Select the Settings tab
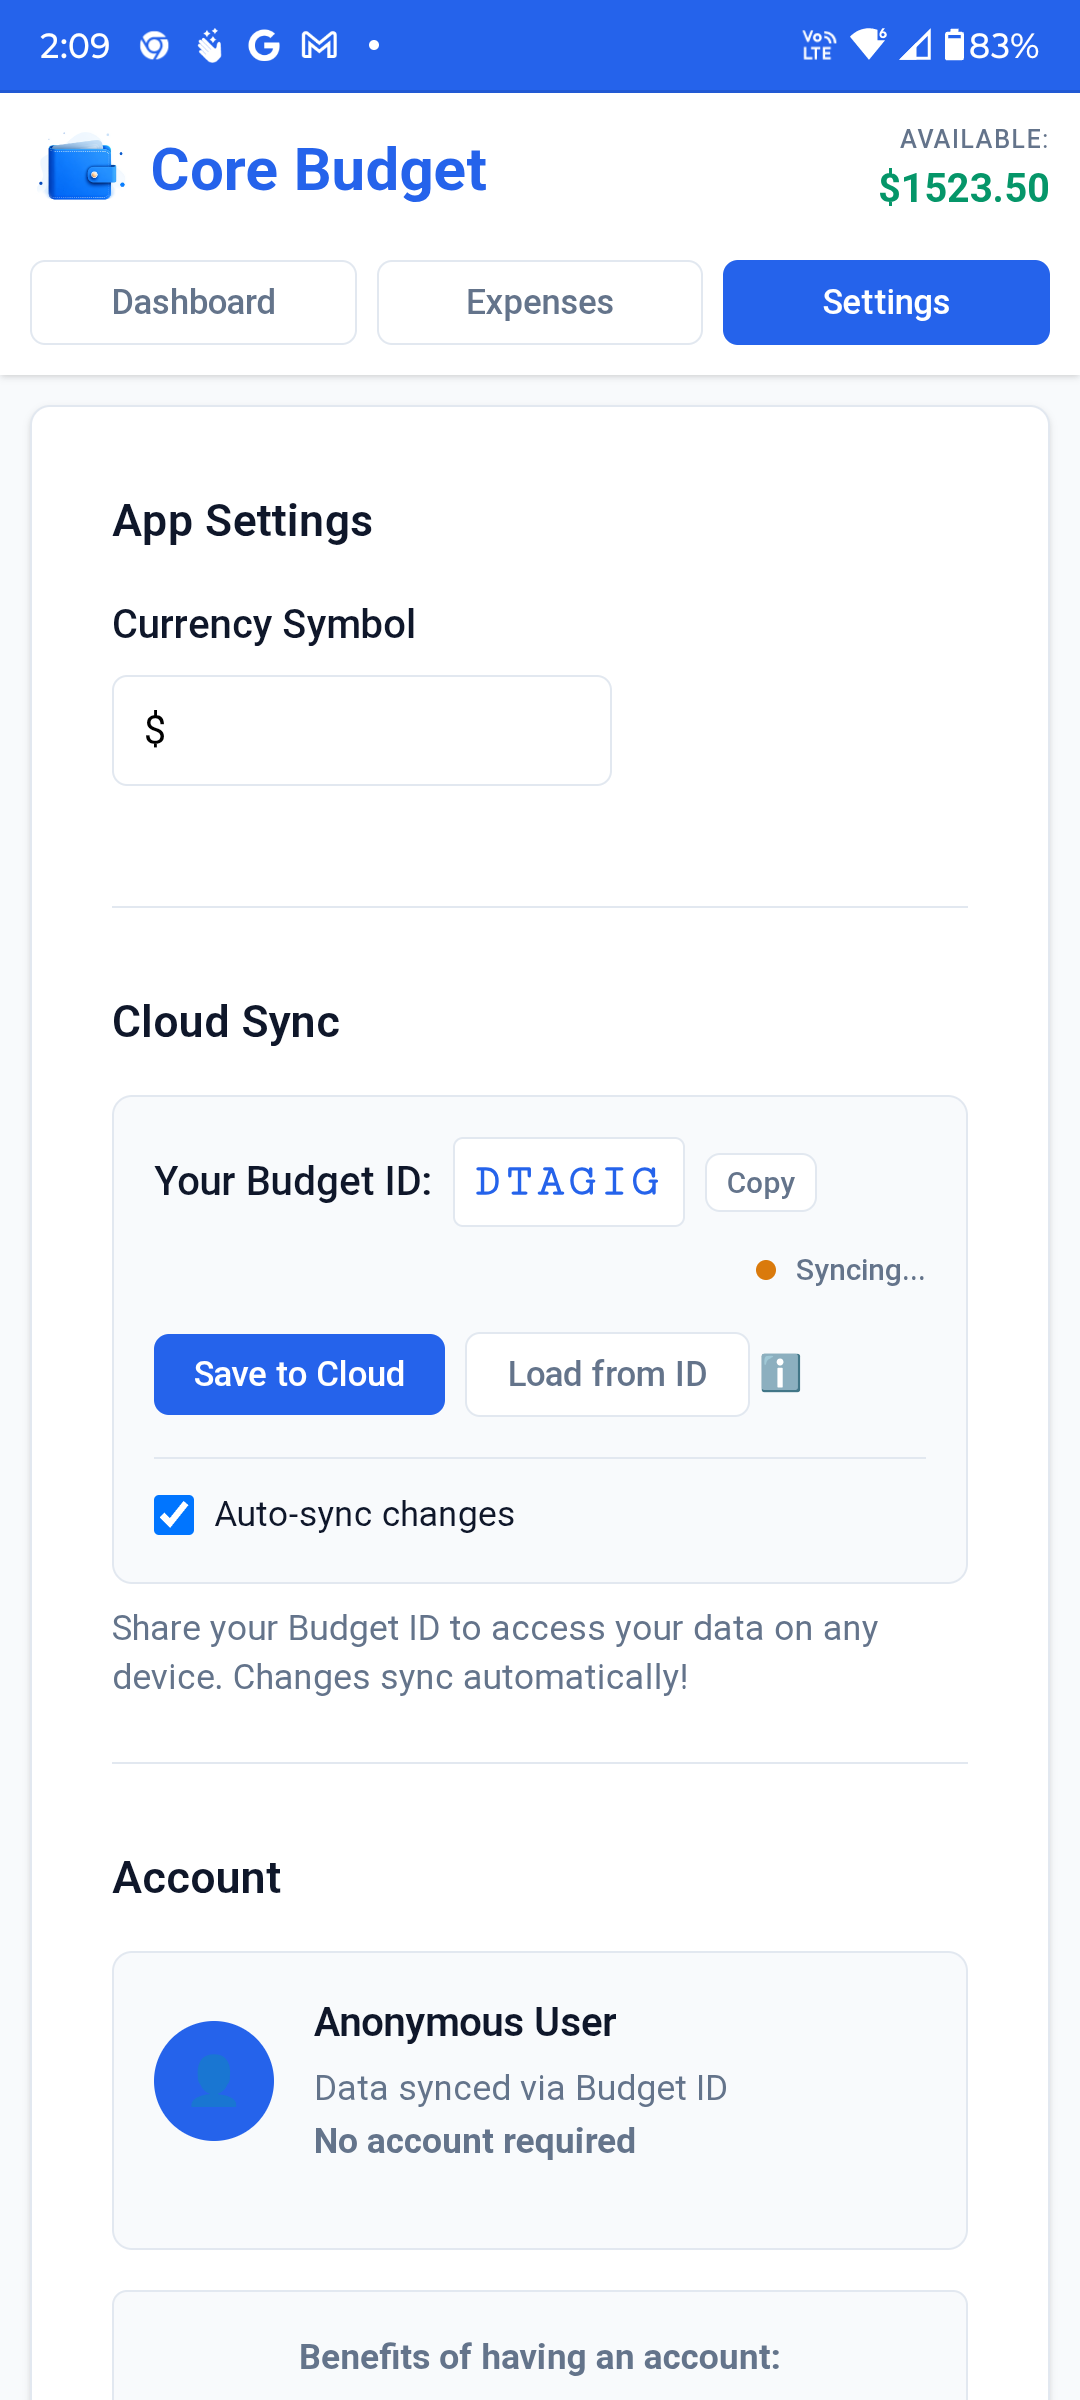 tap(886, 302)
